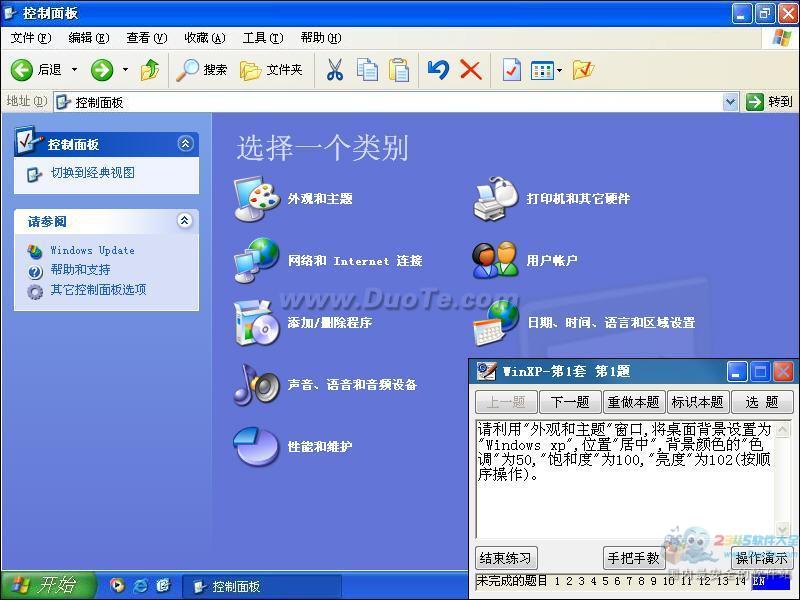Click 日期、时间、语言和区域设置 label
Screen dimensions: 800x600
click(611, 322)
